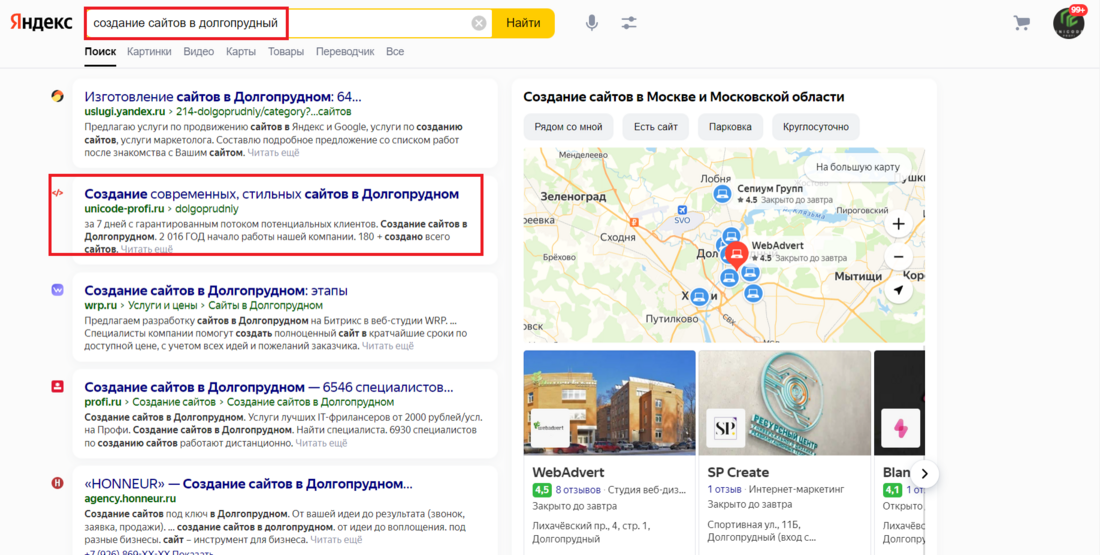This screenshot has width=1100, height=555.
Task: Select the Сепиум Групп map pin
Action: click(x=722, y=194)
